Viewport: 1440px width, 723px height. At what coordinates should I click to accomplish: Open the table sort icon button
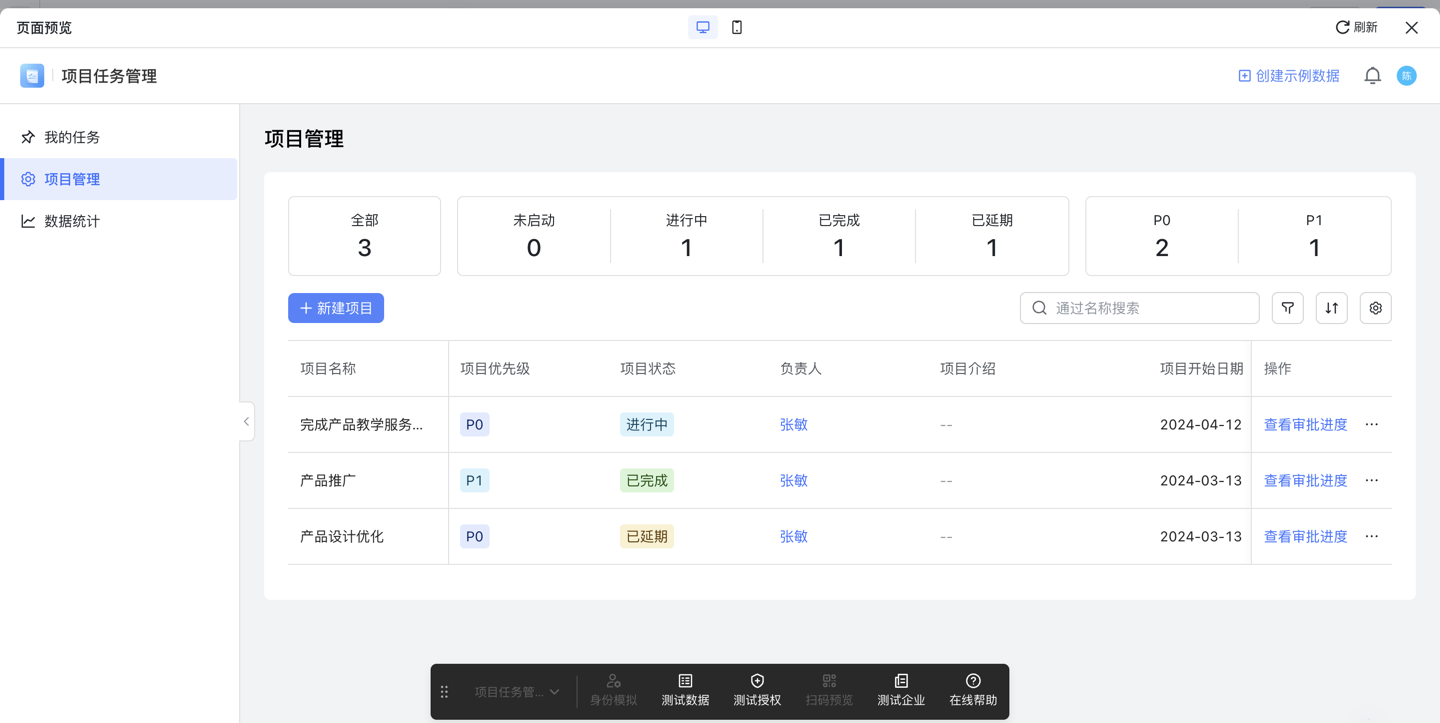[1331, 308]
